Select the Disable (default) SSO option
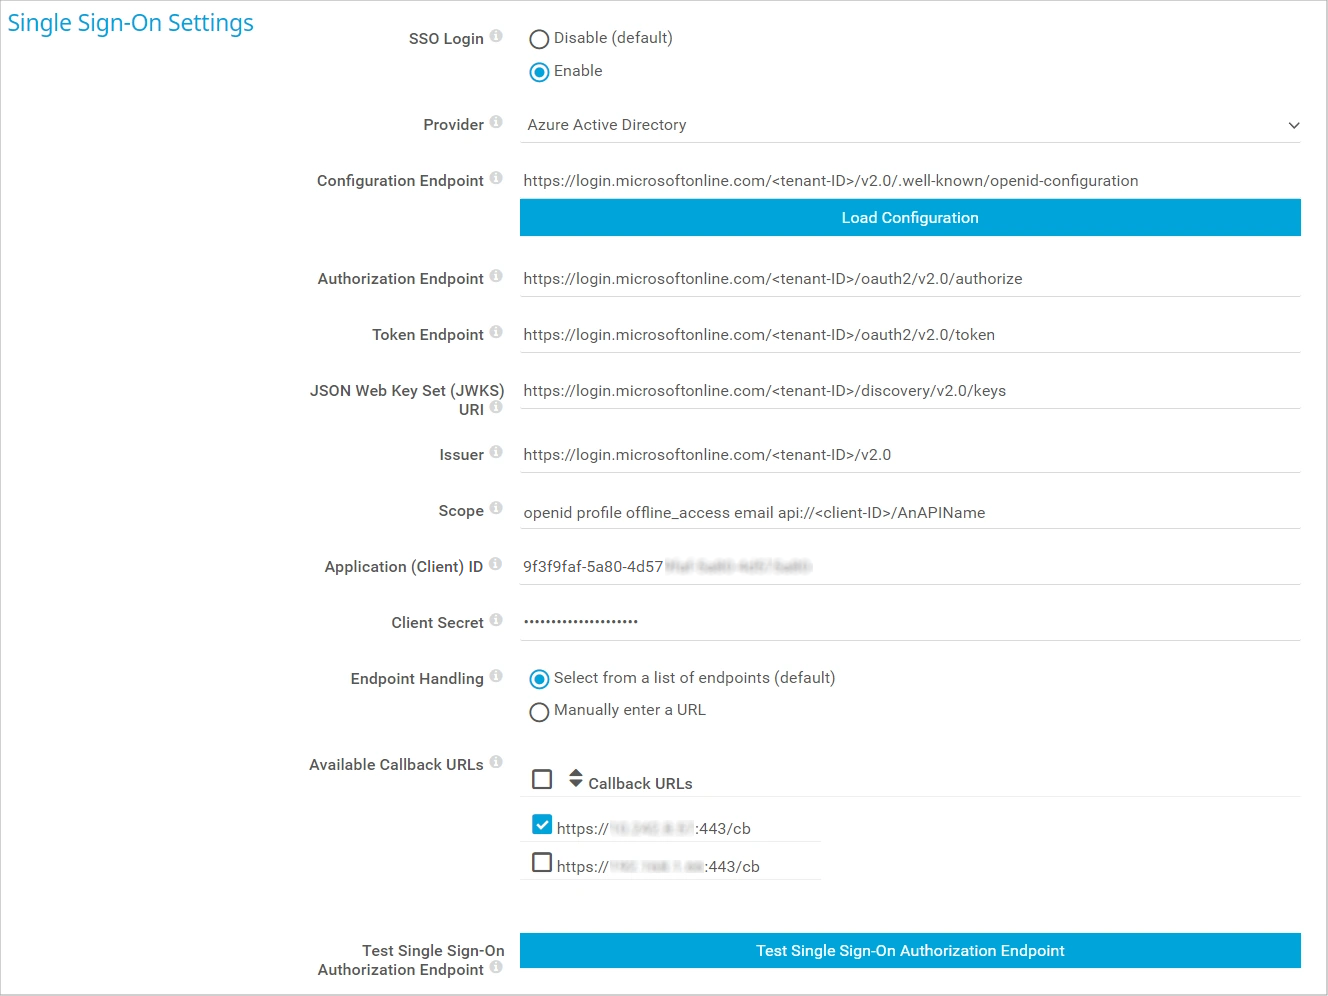This screenshot has width=1328, height=996. point(539,39)
